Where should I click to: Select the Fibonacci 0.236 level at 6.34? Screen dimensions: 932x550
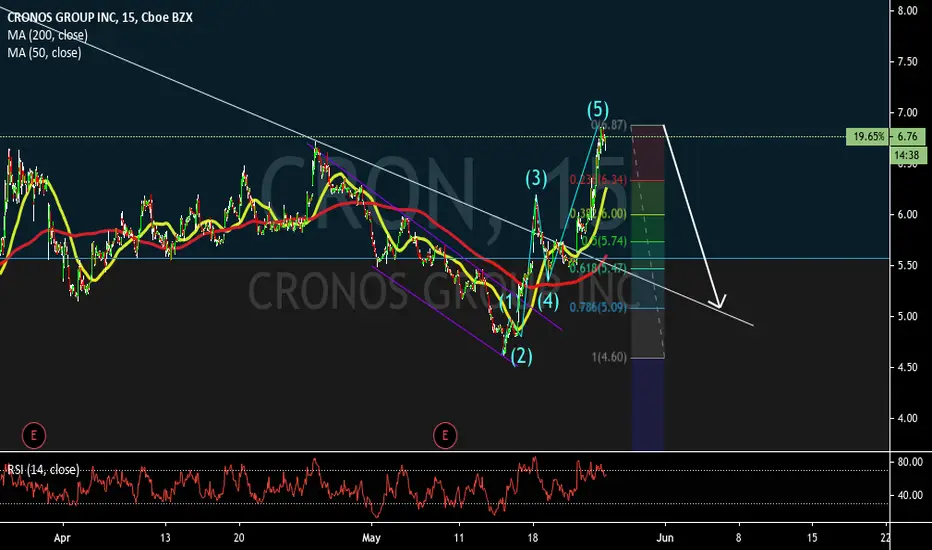[x=598, y=180]
